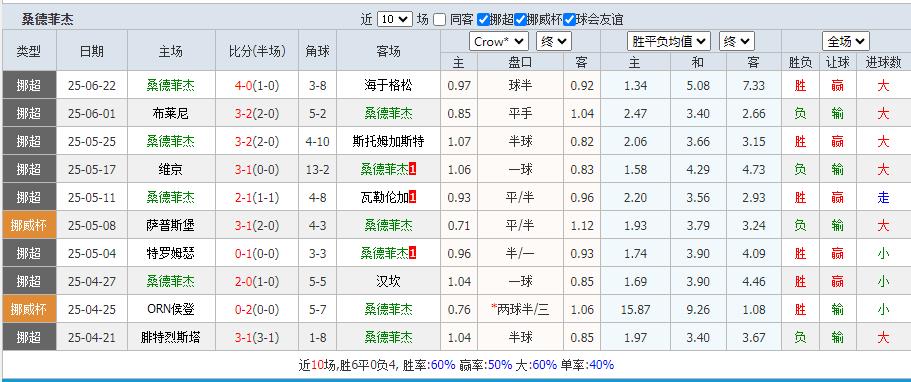Open the 3-1(0-0) score on 25-05-17
Screen dimensions: 911x382
(x=257, y=169)
